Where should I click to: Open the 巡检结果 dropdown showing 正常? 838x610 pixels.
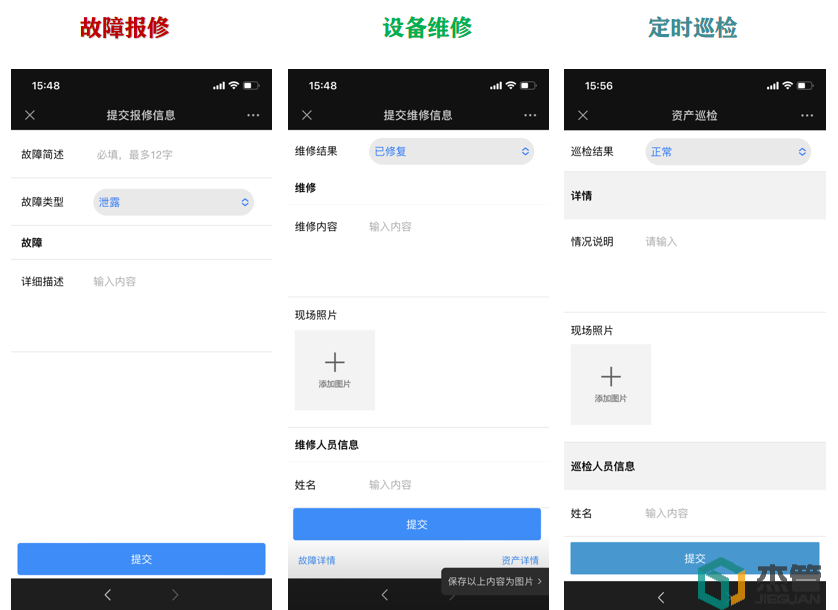pyautogui.click(x=728, y=152)
